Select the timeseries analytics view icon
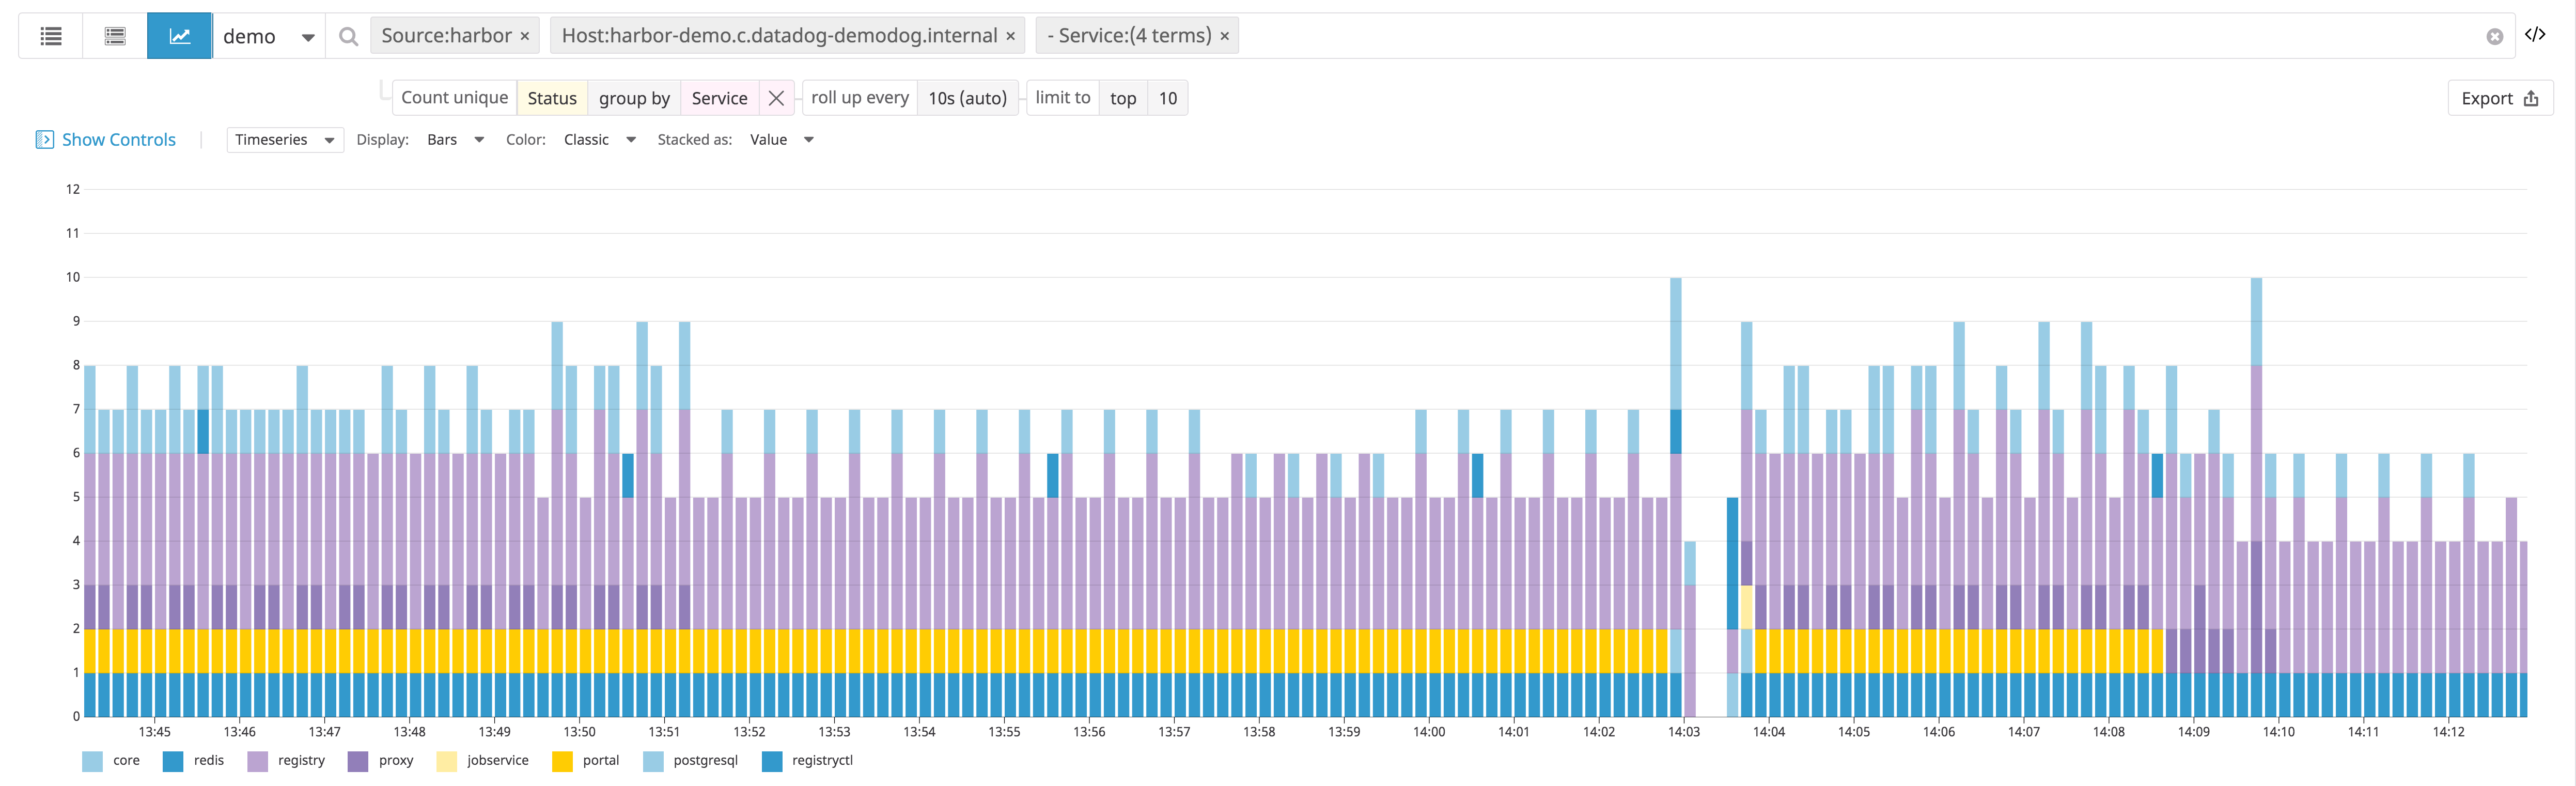Viewport: 2576px width, 786px height. pyautogui.click(x=180, y=36)
